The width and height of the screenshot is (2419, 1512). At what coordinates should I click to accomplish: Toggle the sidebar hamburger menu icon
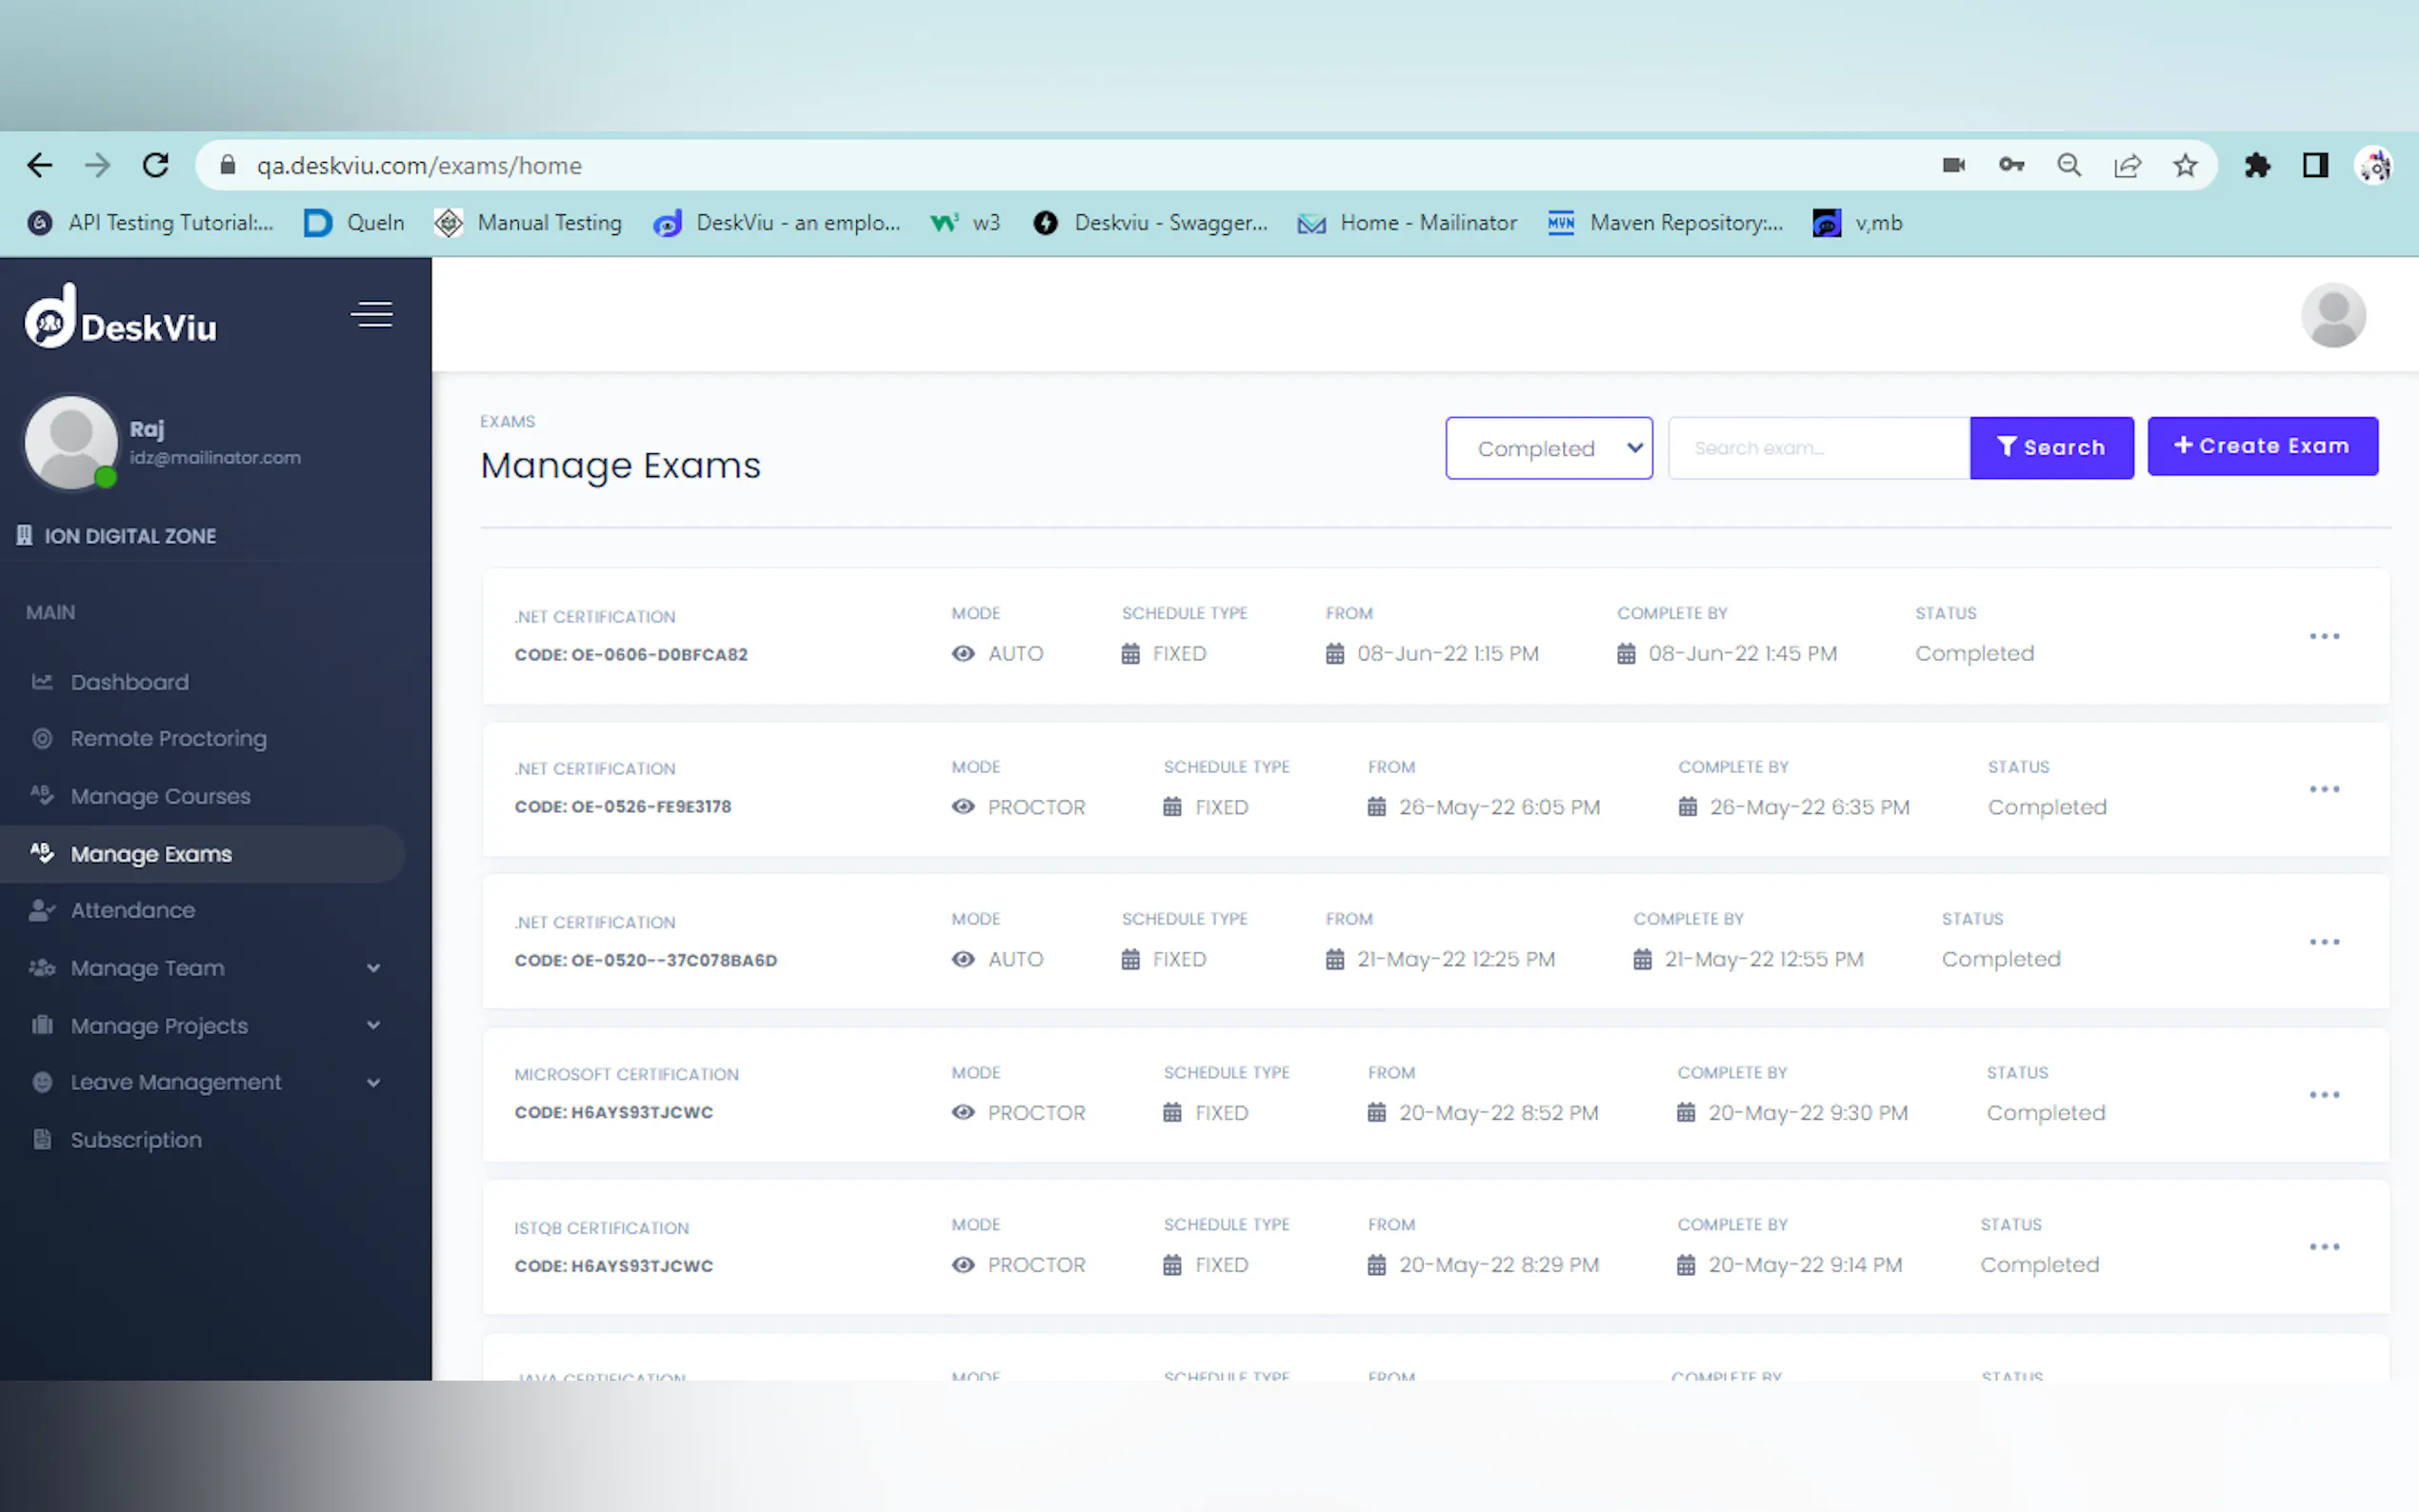pos(371,315)
